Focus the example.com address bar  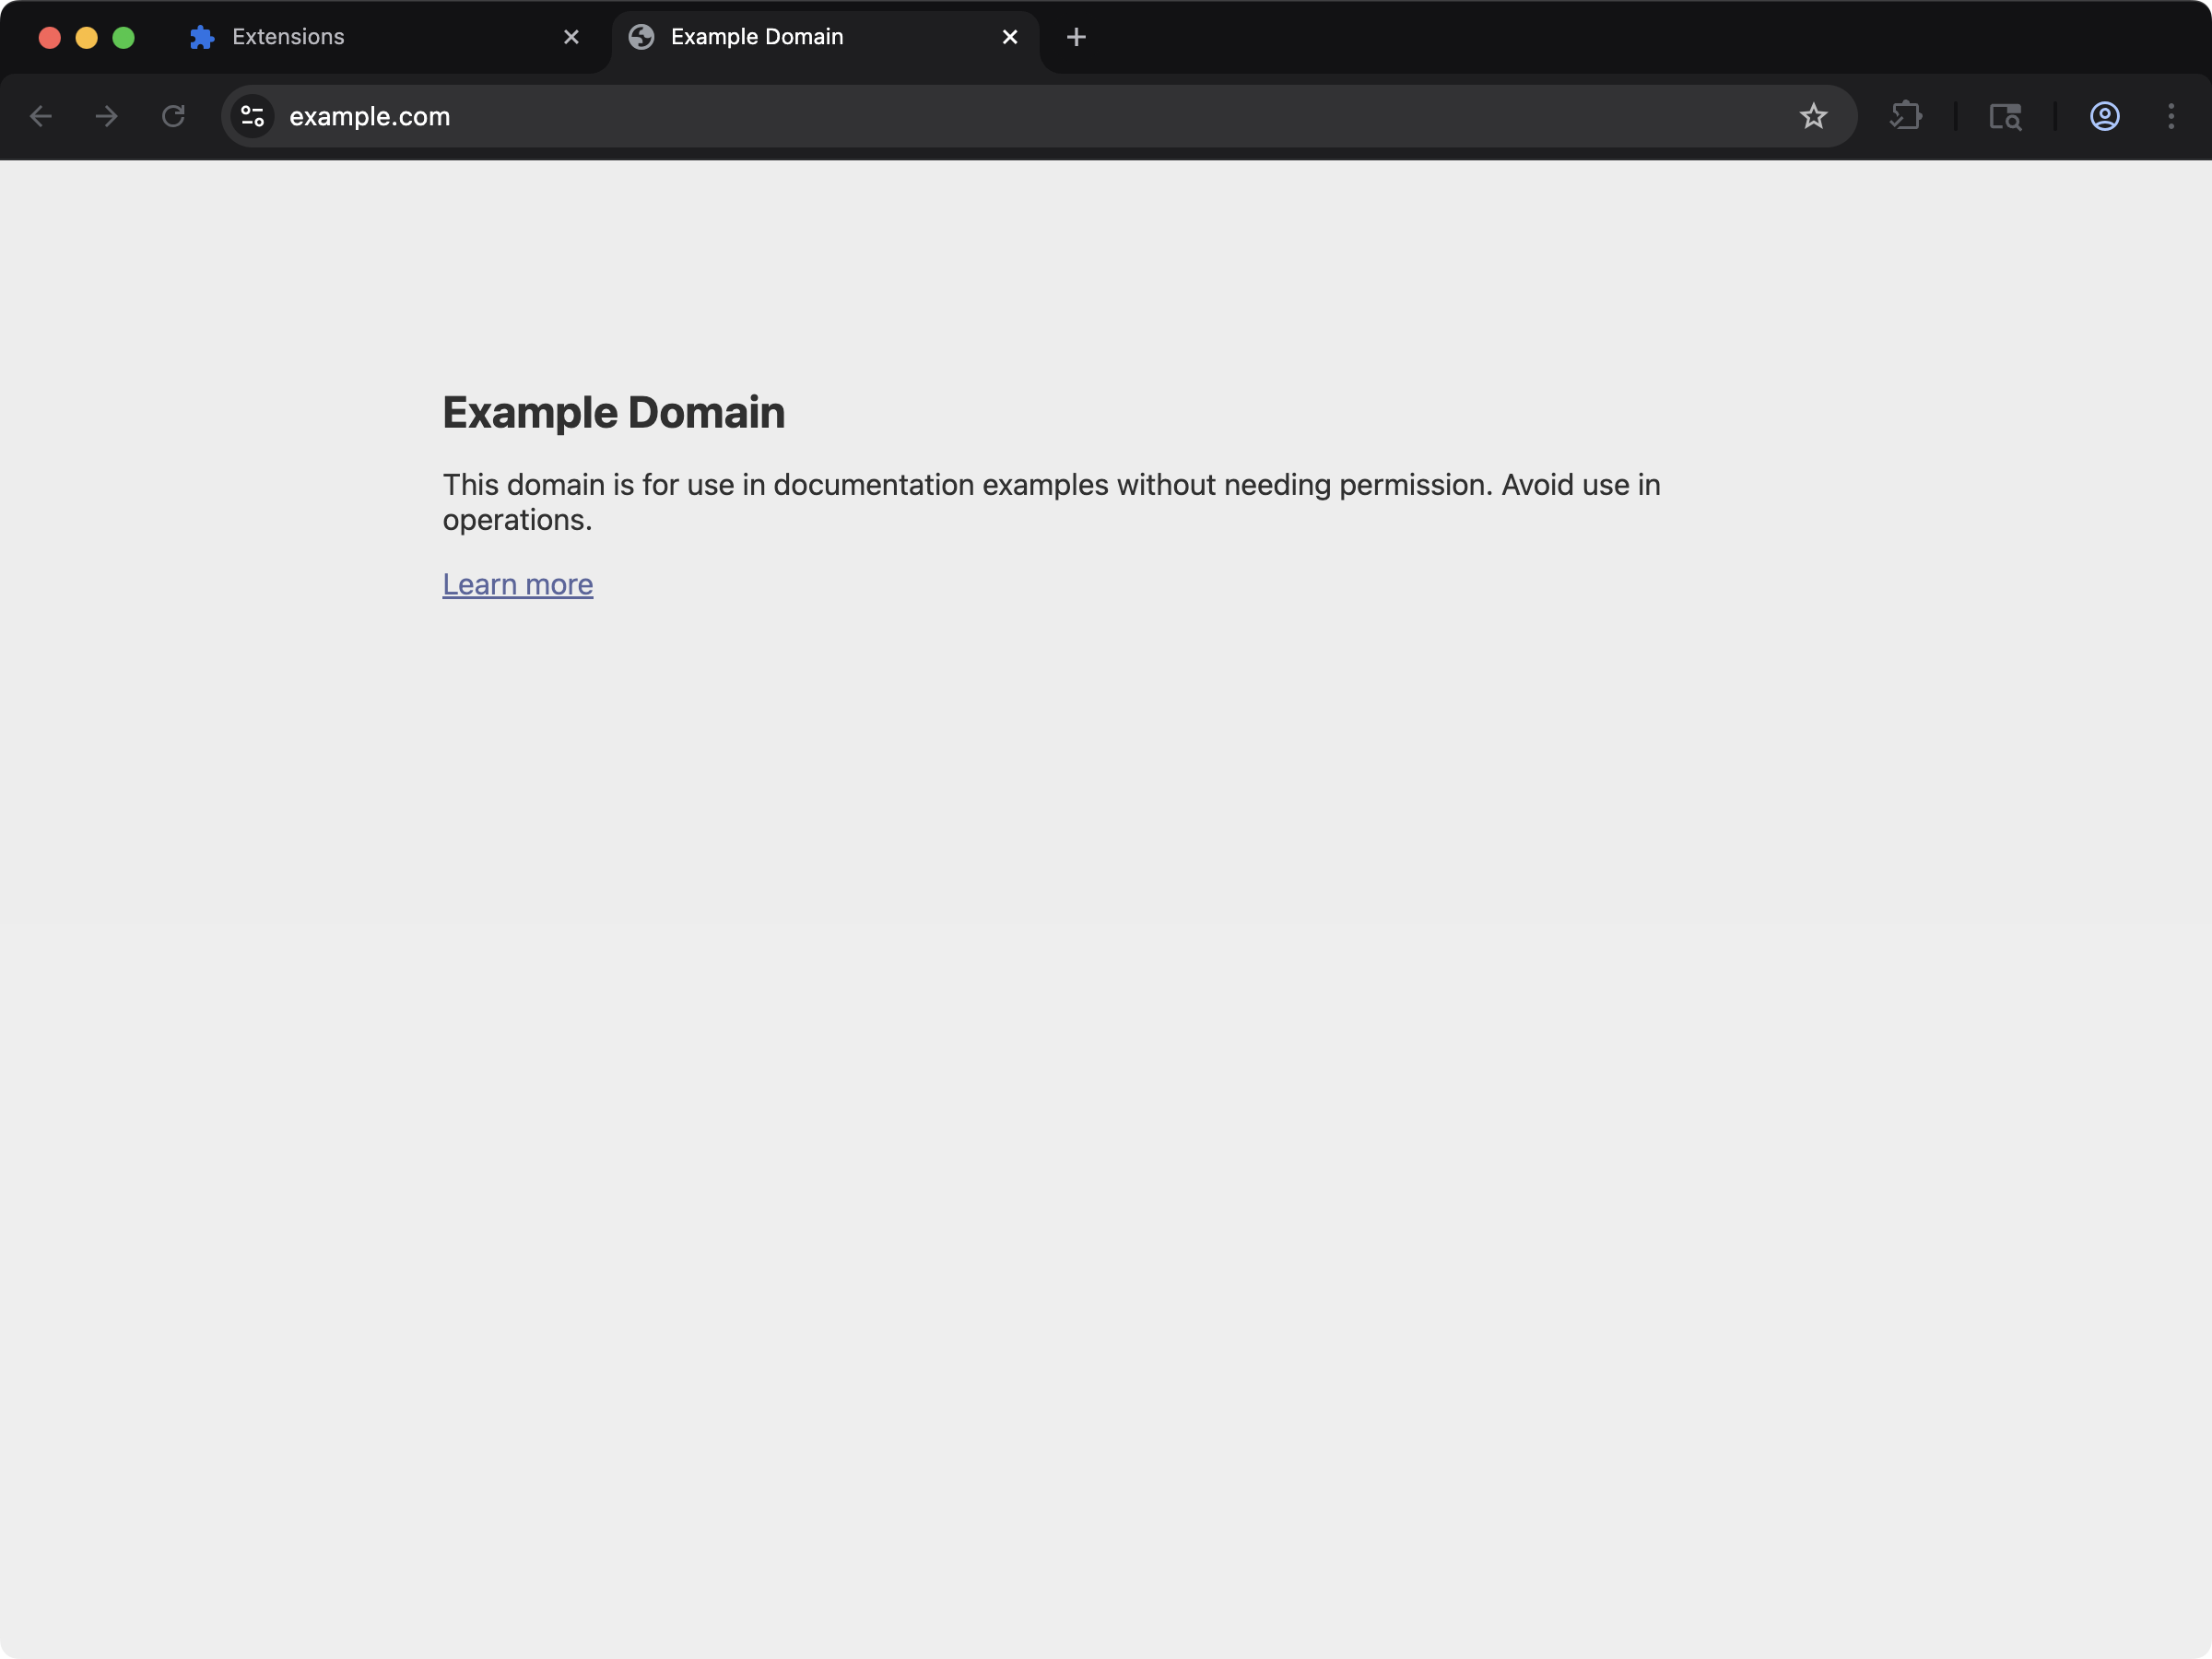900,116
